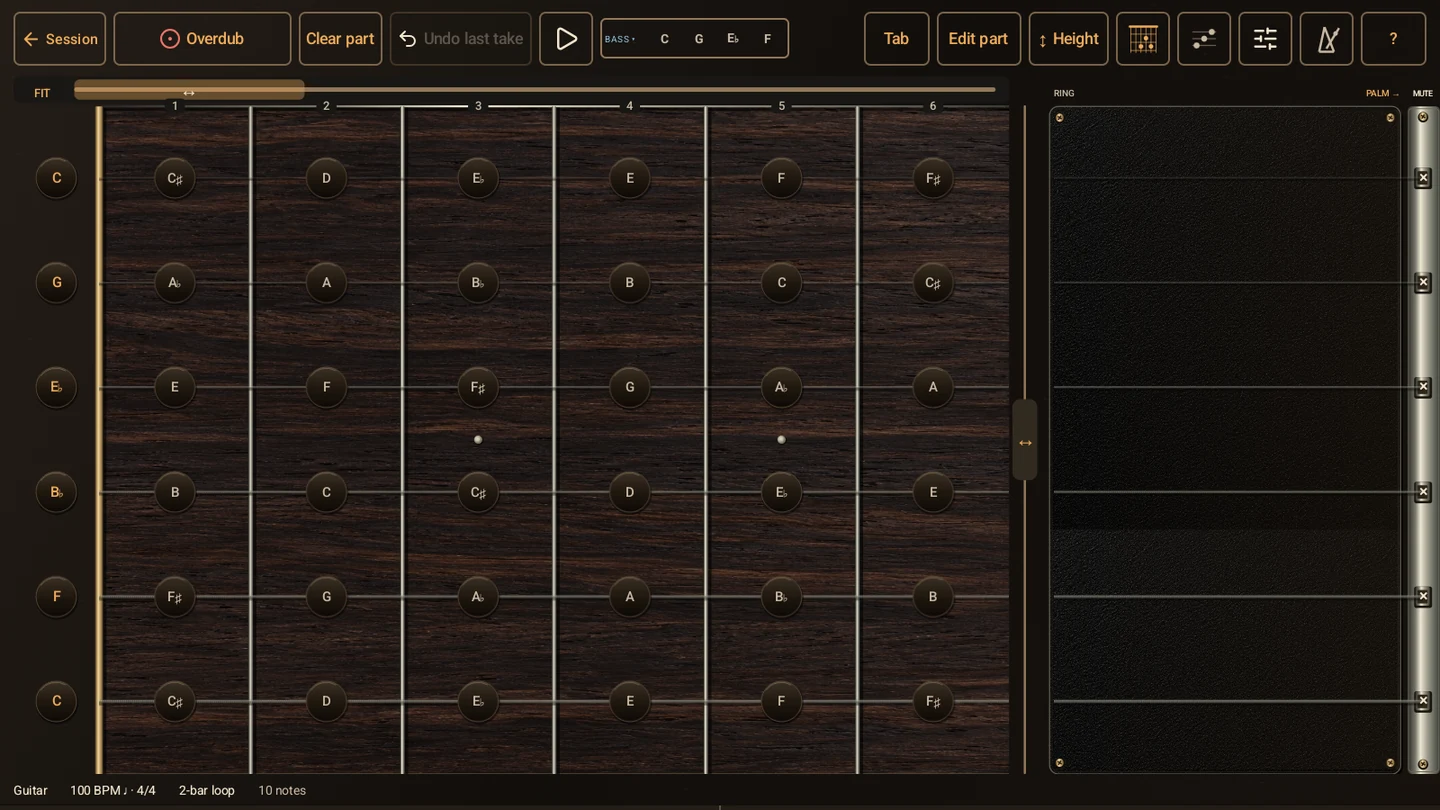
Task: Open Edit part
Action: click(x=978, y=39)
